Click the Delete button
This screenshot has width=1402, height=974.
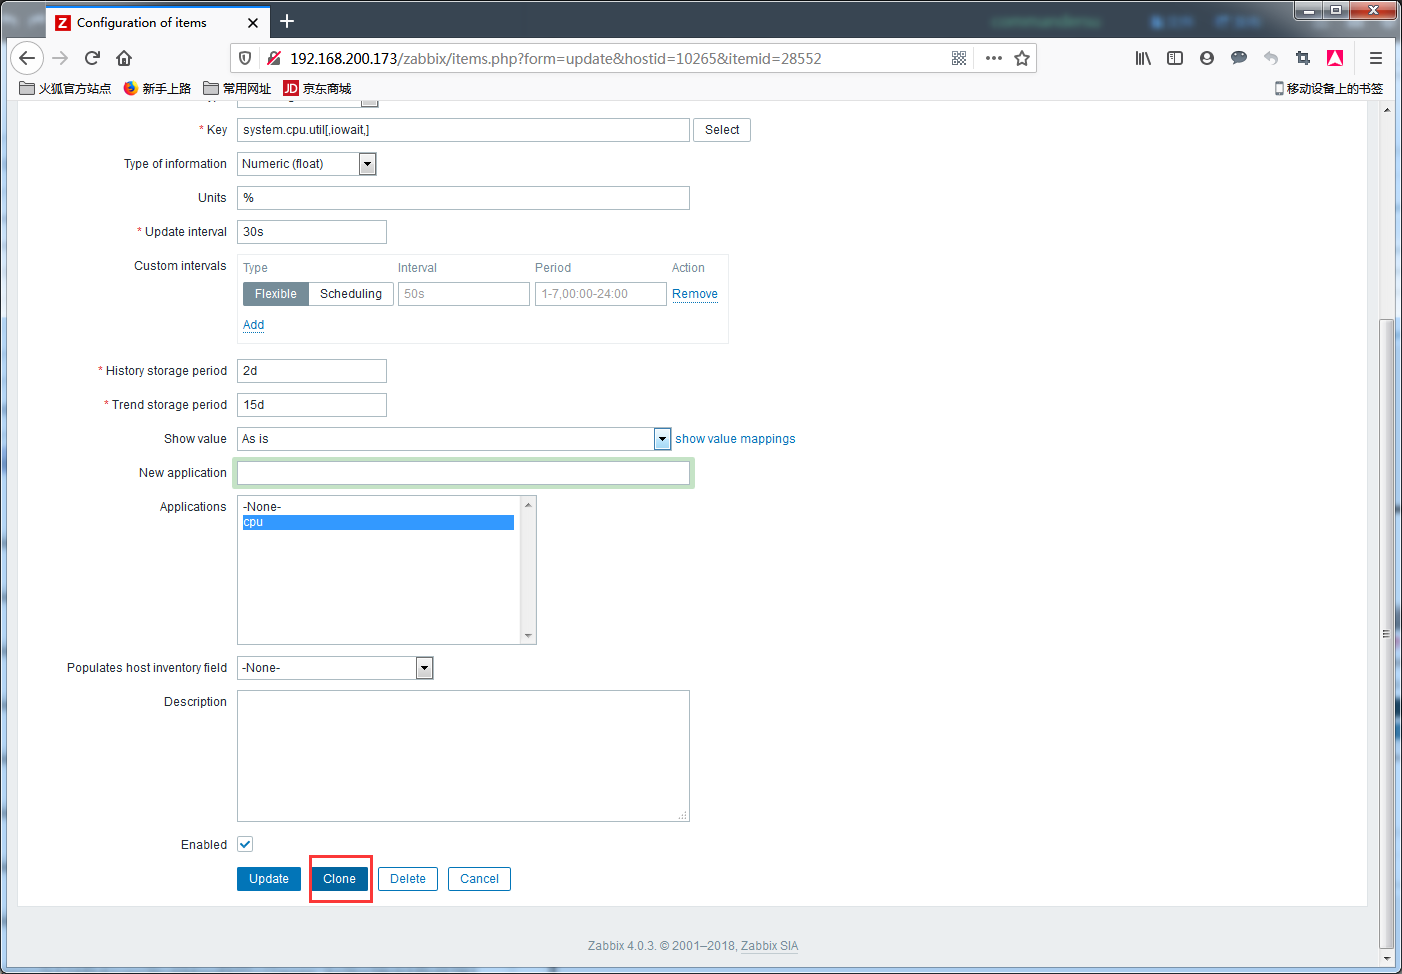[x=408, y=879]
